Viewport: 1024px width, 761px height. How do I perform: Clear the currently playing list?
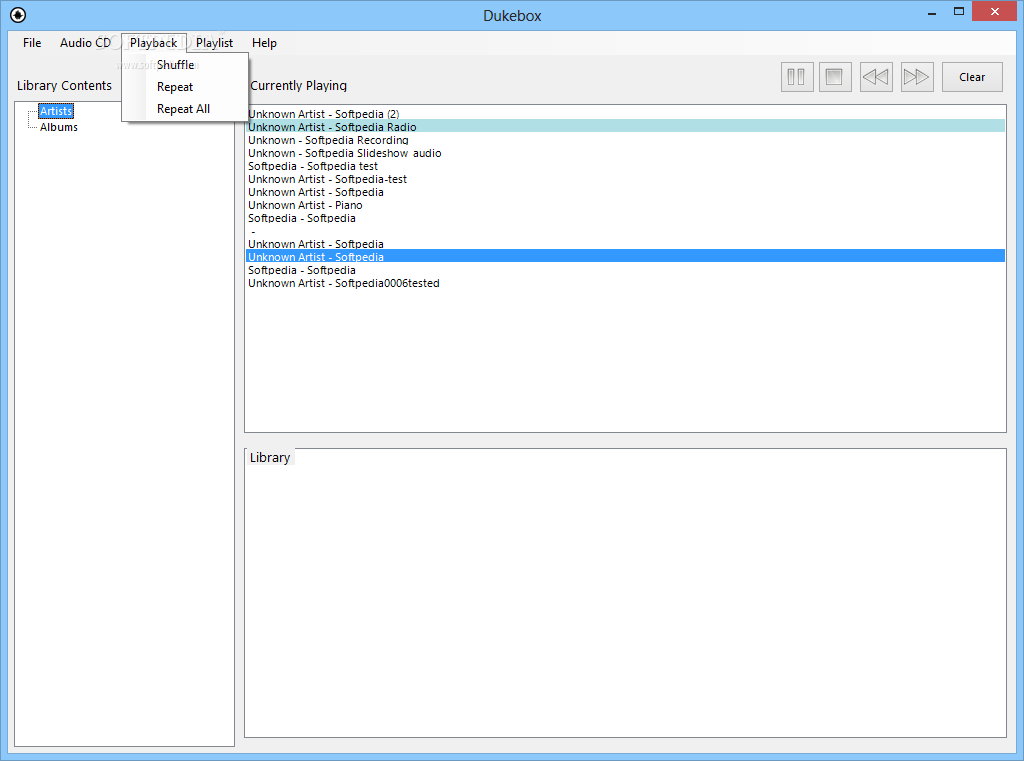tap(972, 77)
